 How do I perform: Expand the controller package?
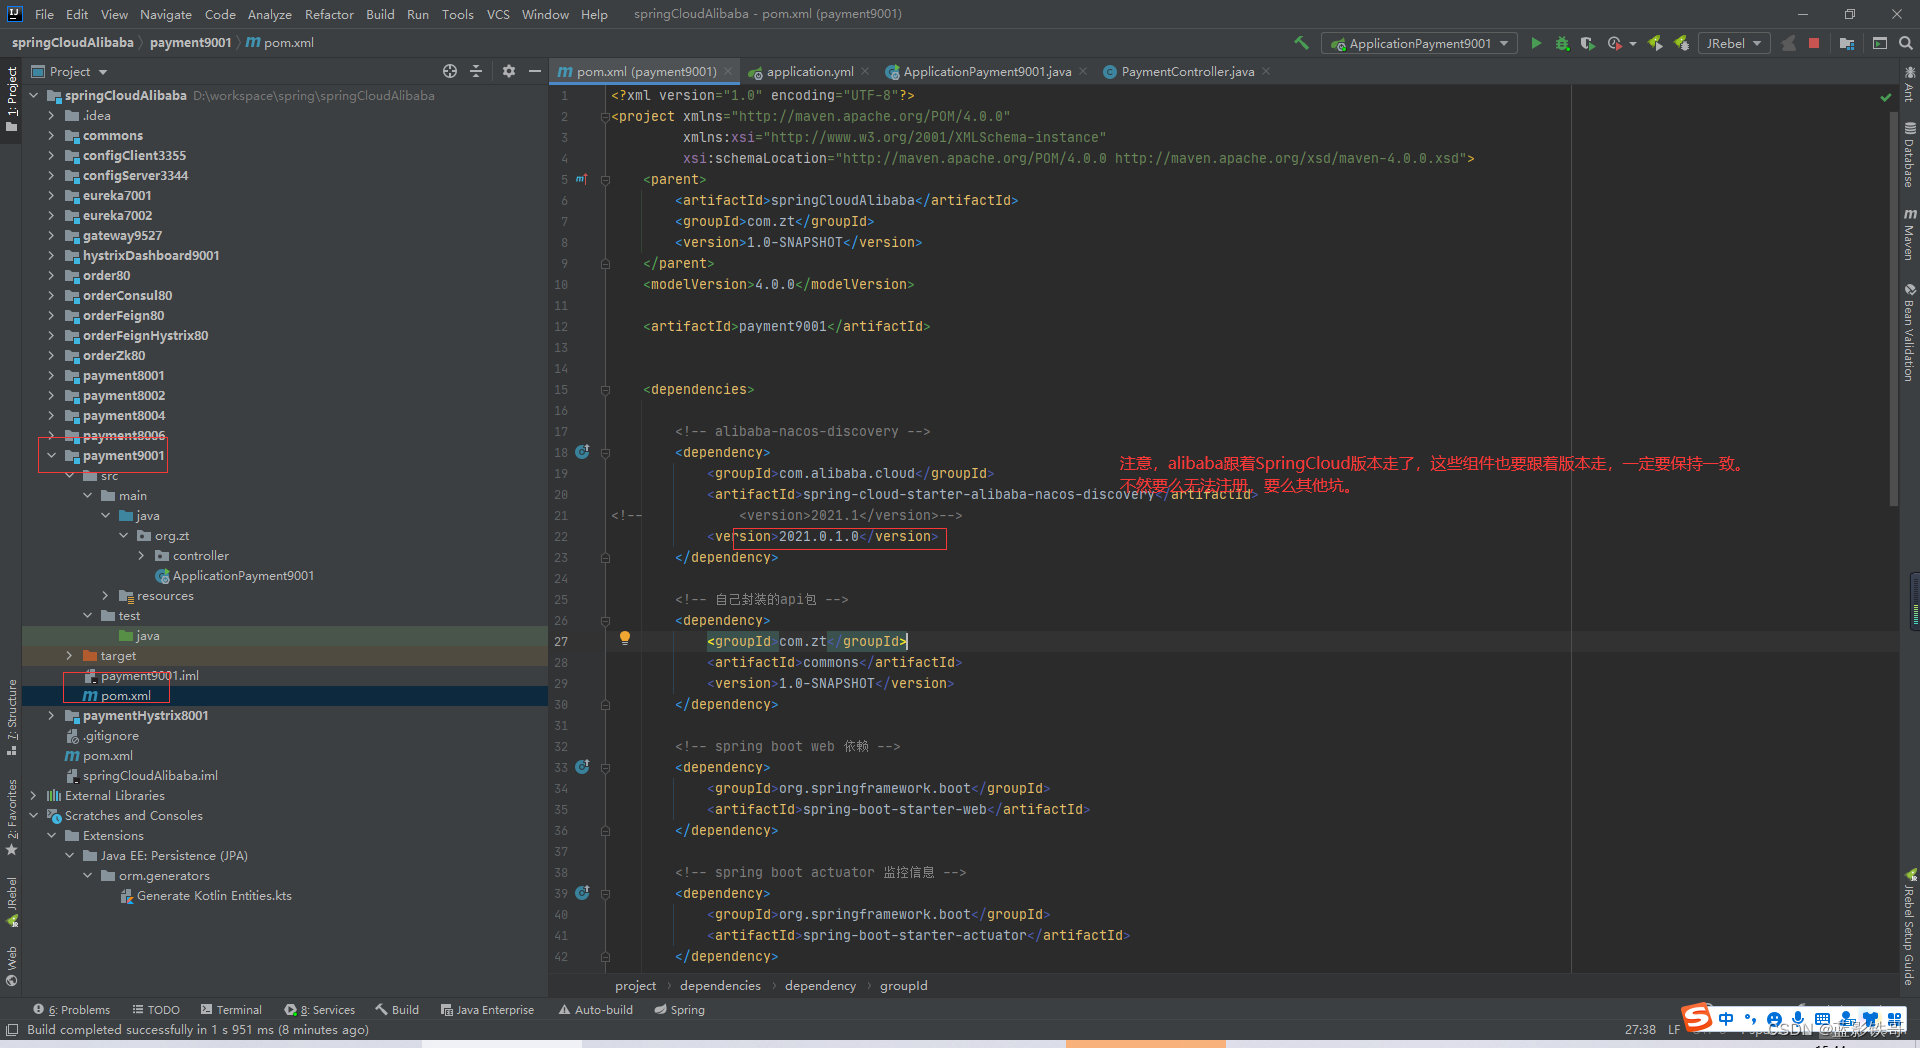pos(141,556)
